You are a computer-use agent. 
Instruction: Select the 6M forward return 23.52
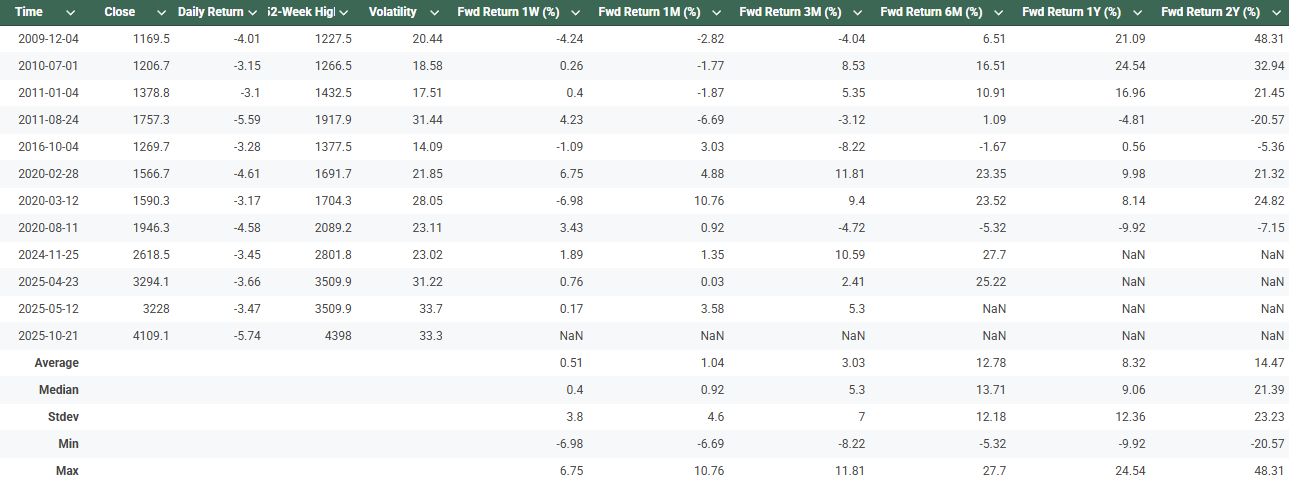(991, 201)
